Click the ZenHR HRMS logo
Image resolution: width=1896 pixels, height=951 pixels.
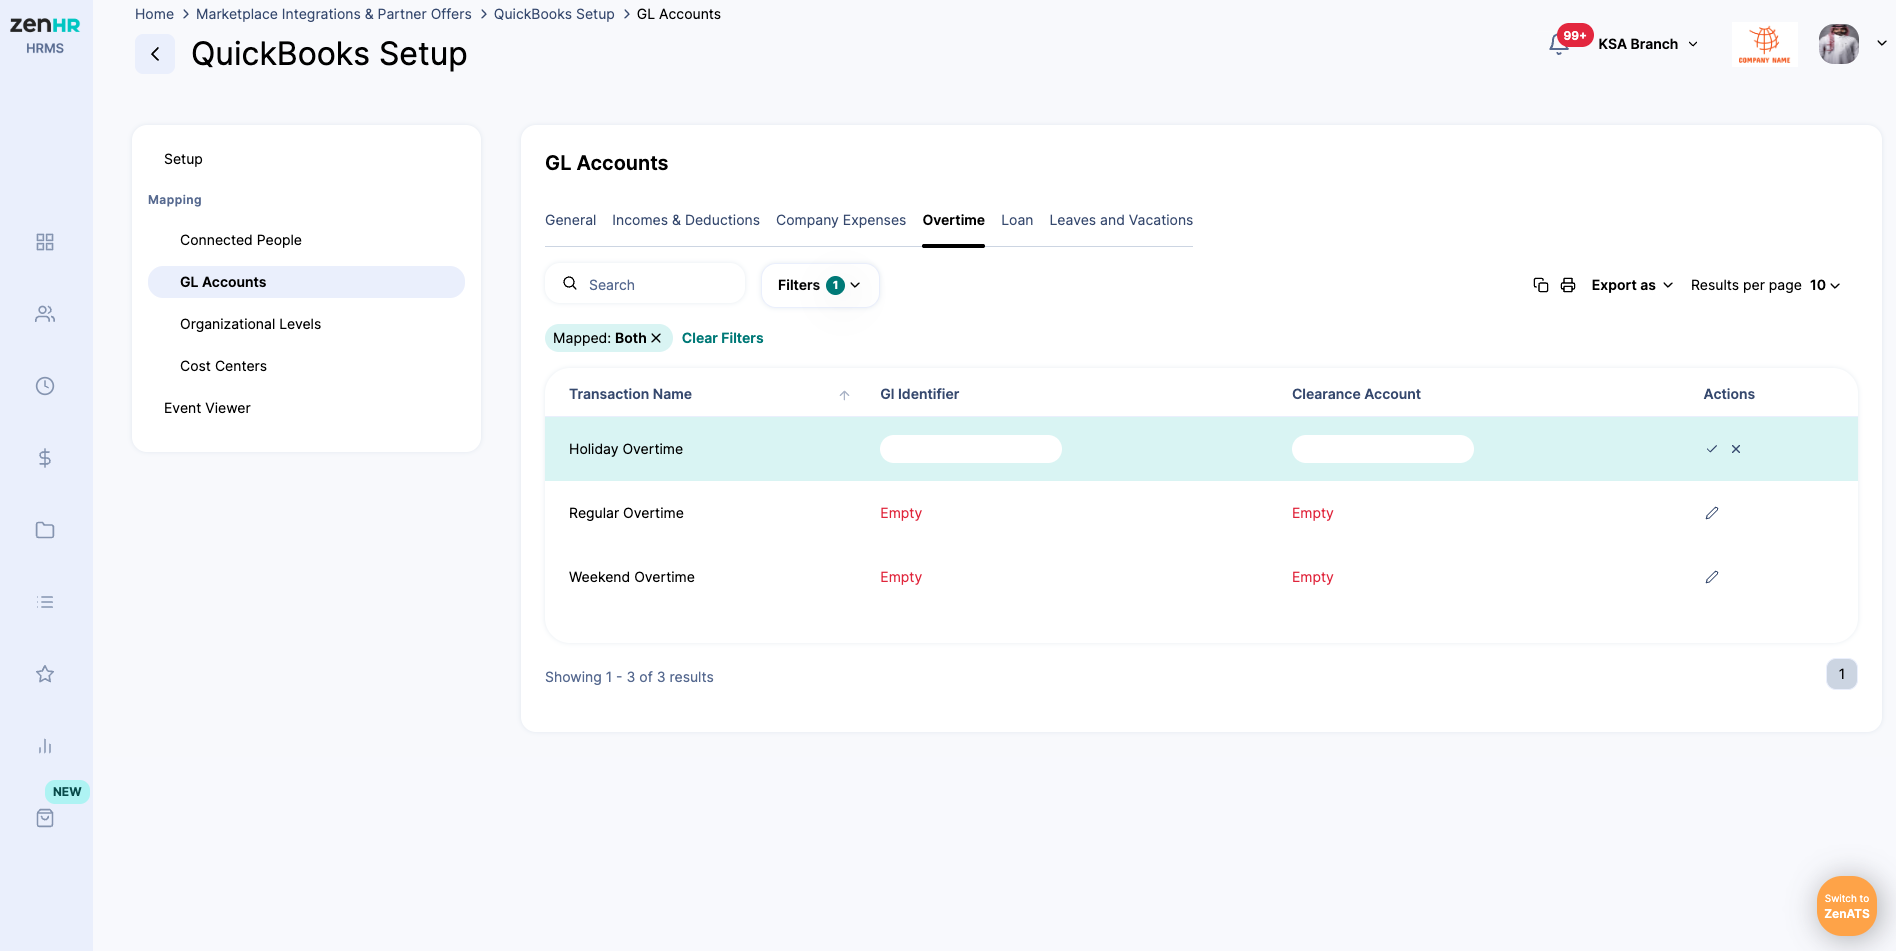tap(45, 34)
